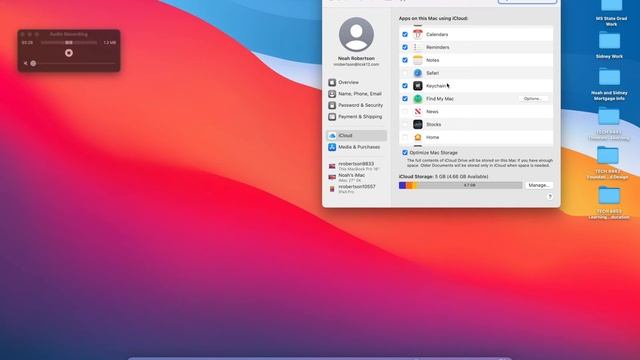Click the Audio Recording volume slider knob

33,63
